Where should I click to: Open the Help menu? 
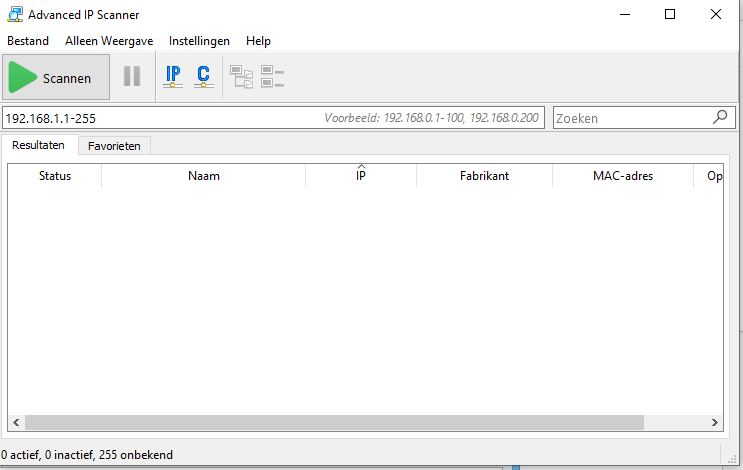pyautogui.click(x=258, y=41)
